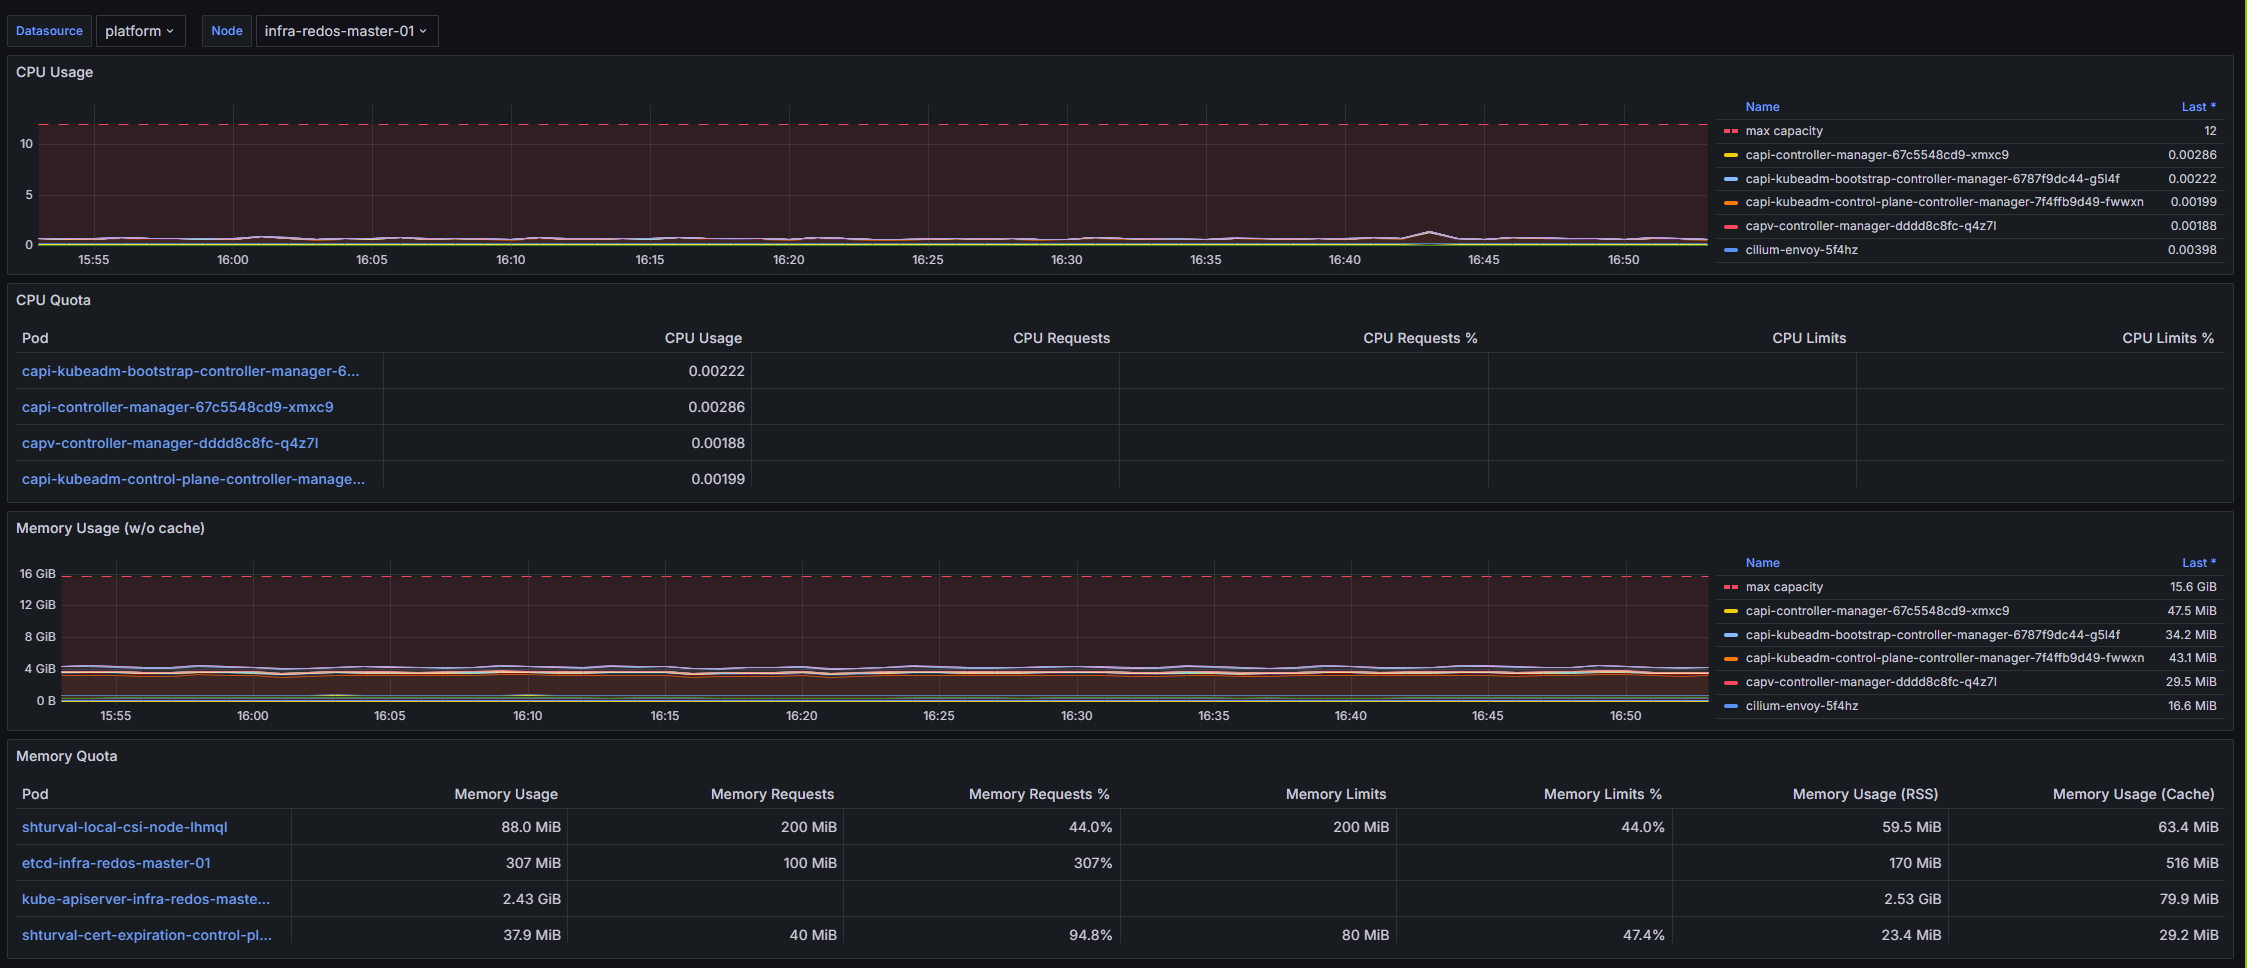Open the kube-apiserver-infra-redos pod link
Viewport: 2247px width, 968px height.
146,899
